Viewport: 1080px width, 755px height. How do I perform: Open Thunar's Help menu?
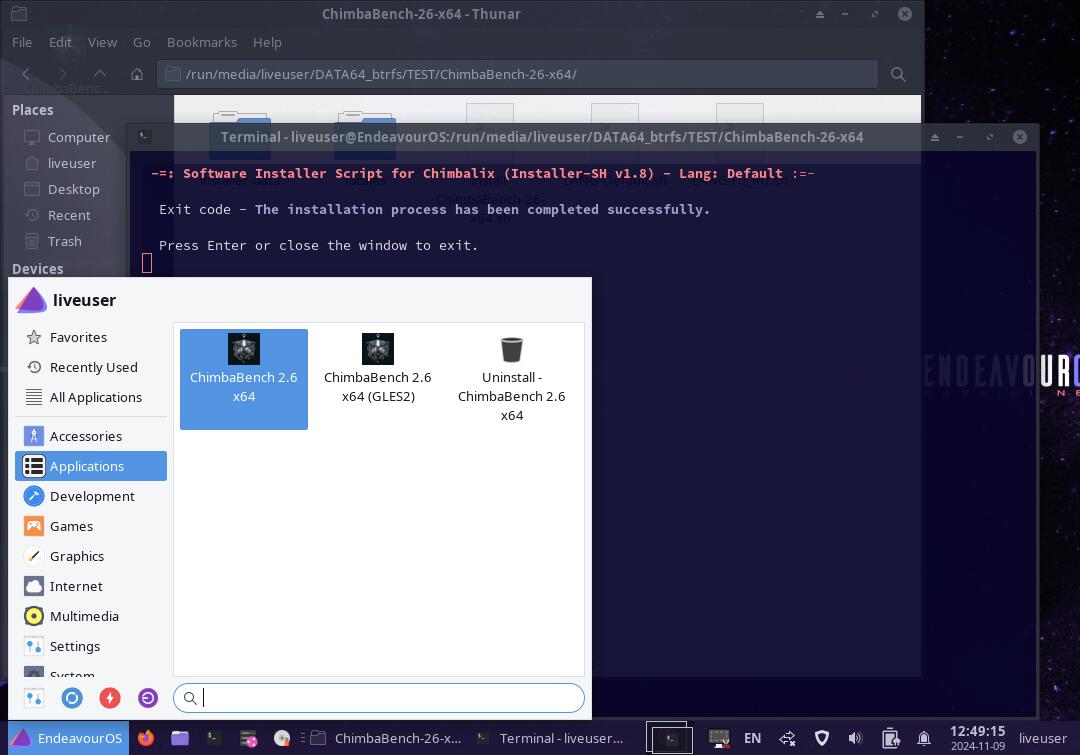(267, 42)
